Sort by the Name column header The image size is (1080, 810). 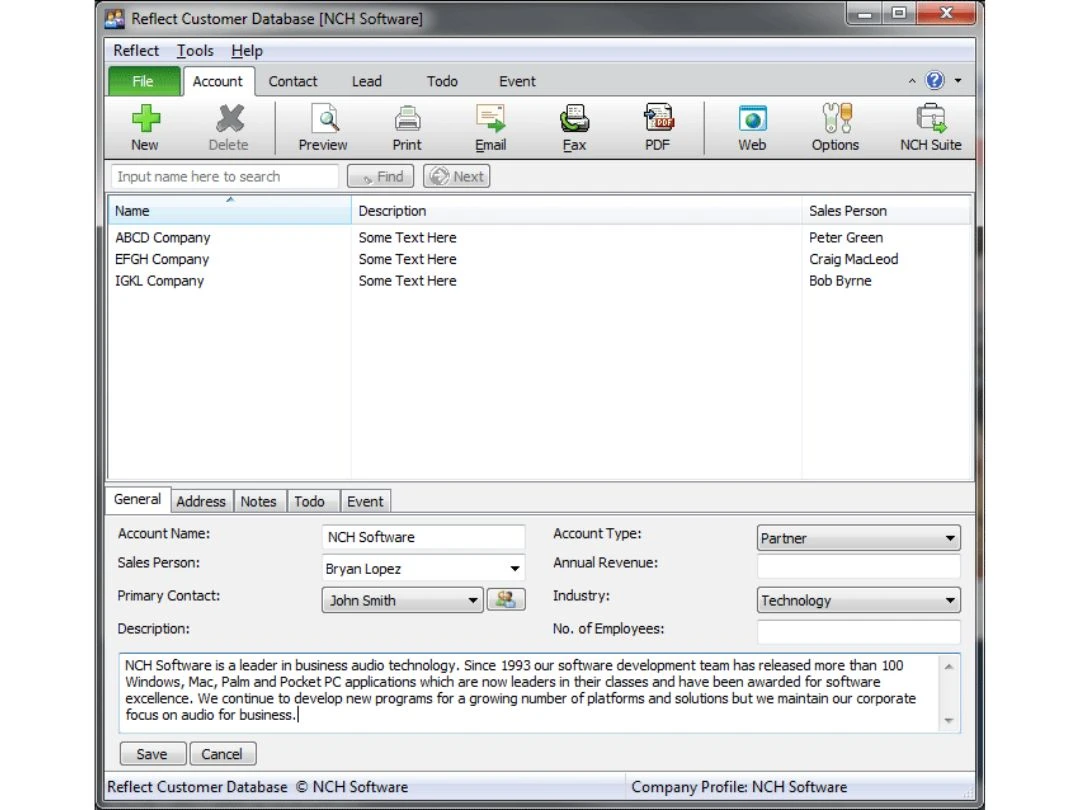229,211
